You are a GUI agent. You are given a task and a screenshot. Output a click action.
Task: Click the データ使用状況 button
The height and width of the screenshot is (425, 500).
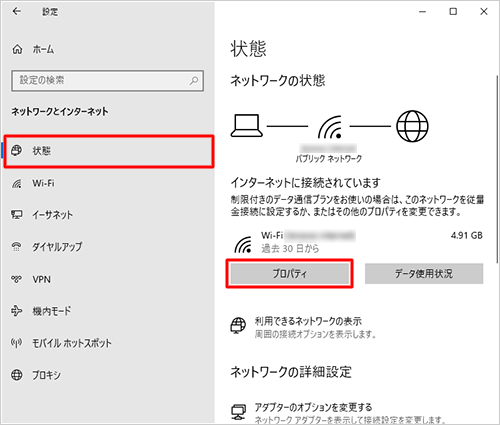click(x=424, y=274)
